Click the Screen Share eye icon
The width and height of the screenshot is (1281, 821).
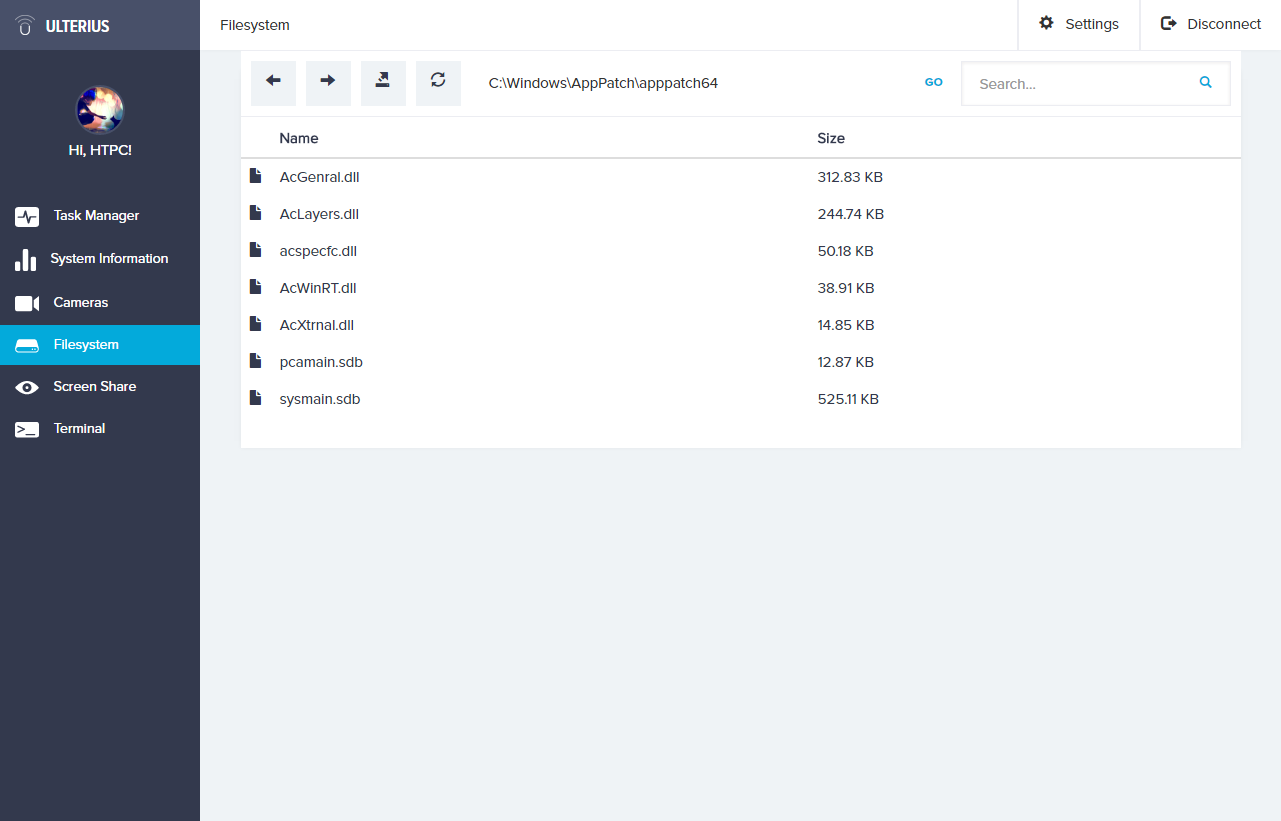(x=27, y=387)
